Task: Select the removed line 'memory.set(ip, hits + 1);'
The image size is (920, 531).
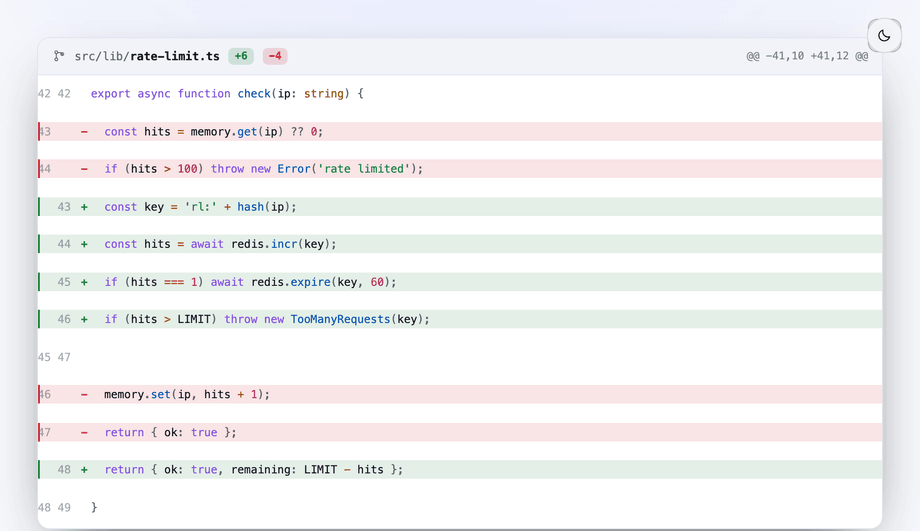Action: coord(460,394)
